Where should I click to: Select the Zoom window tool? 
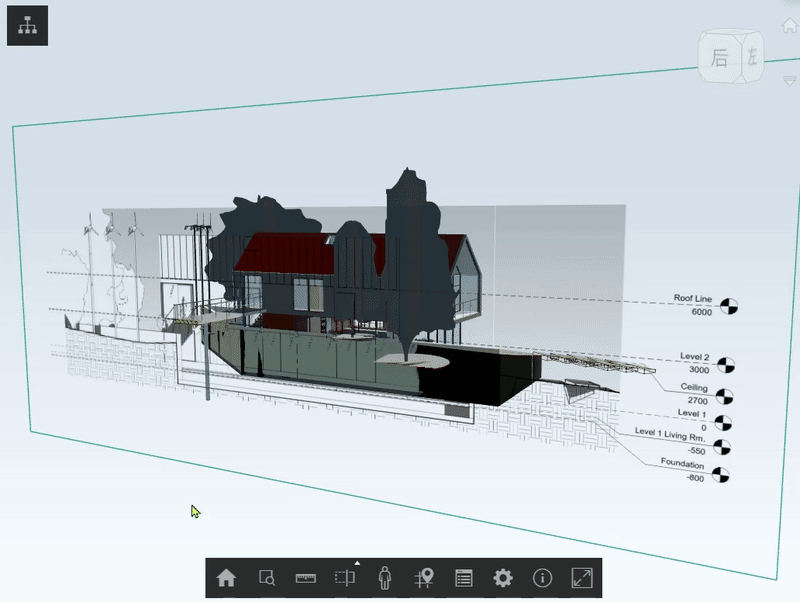(x=267, y=578)
